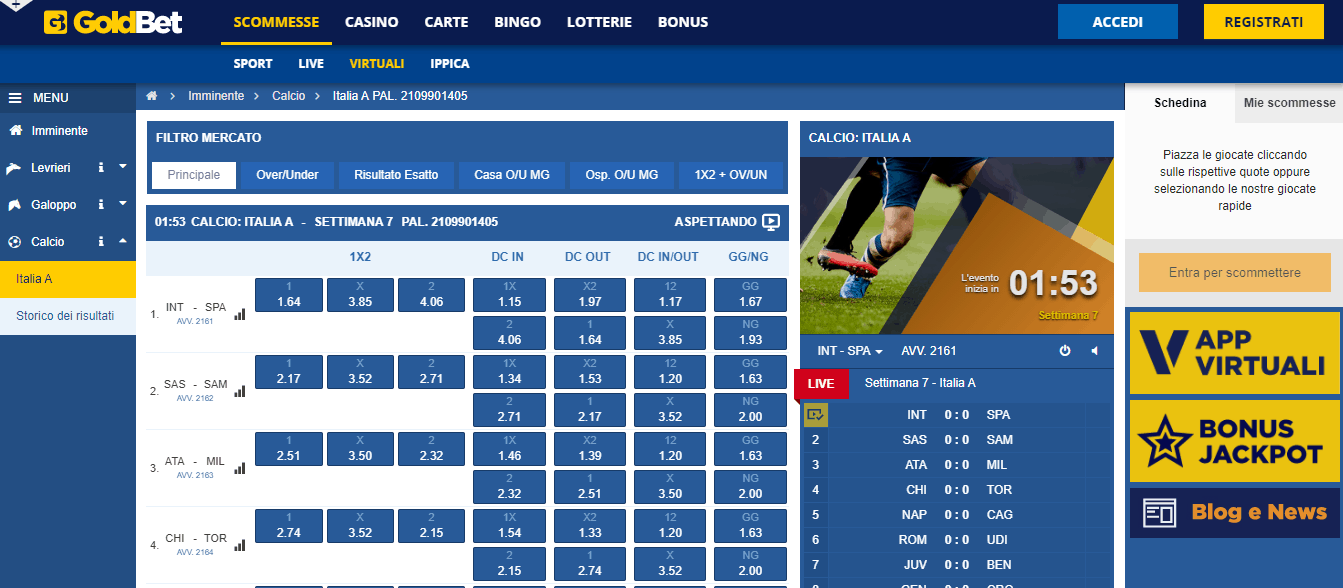The image size is (1343, 588).
Task: Open the APP VIRTUALI banner
Action: [1234, 352]
